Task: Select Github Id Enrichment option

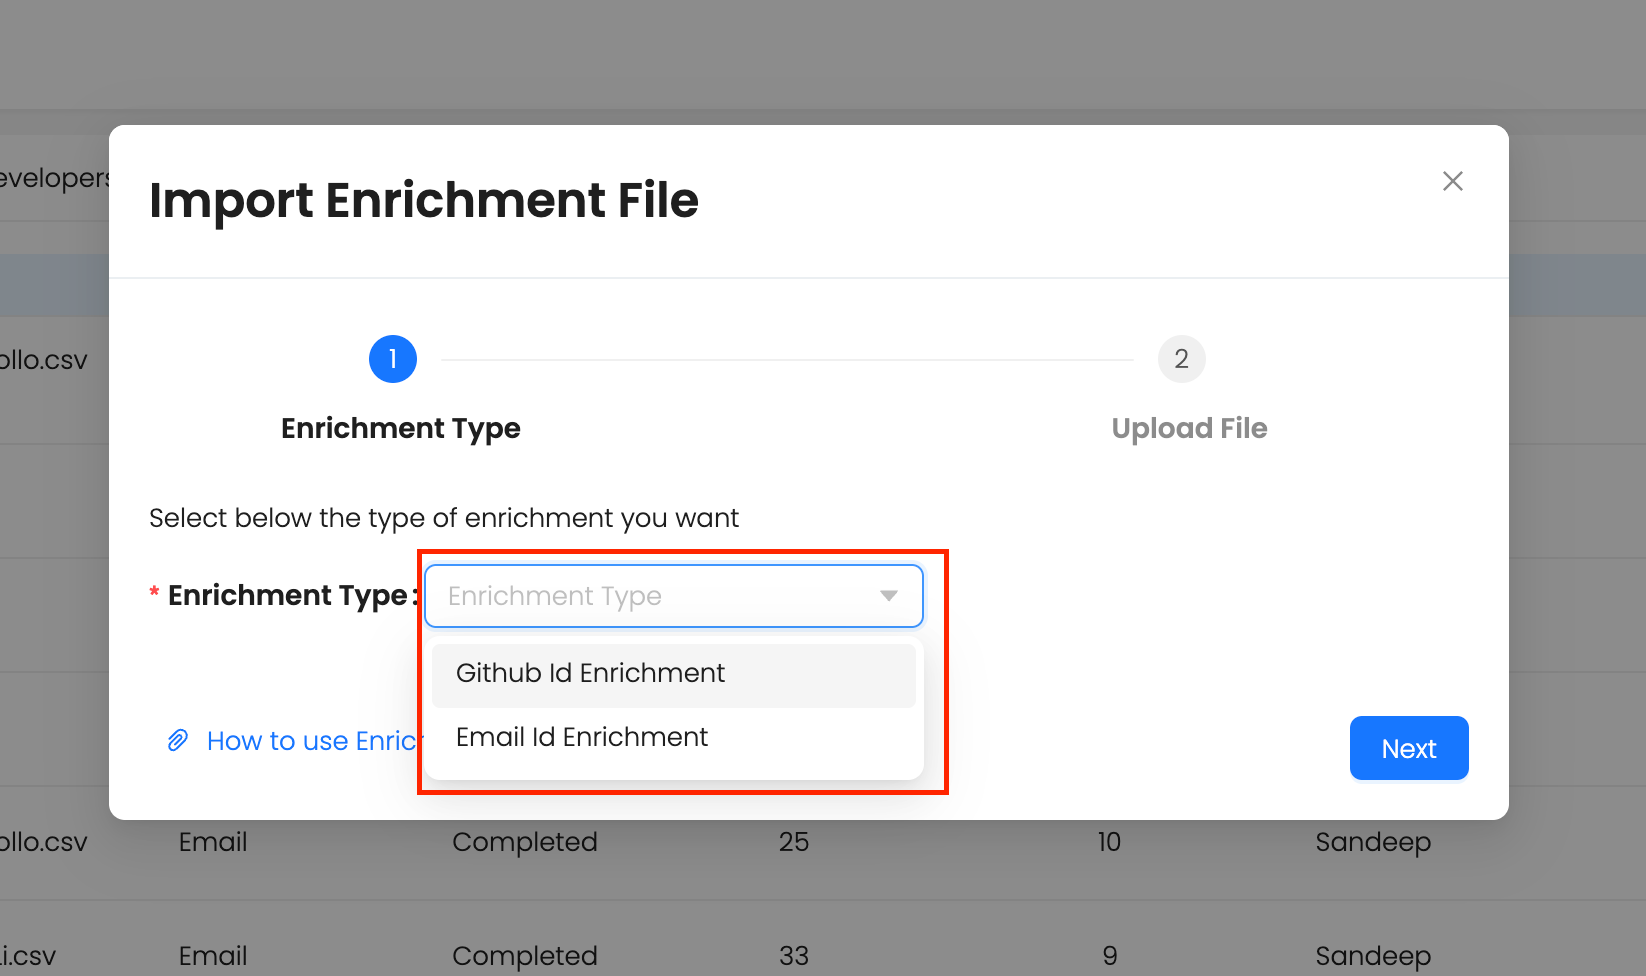Action: coord(590,674)
